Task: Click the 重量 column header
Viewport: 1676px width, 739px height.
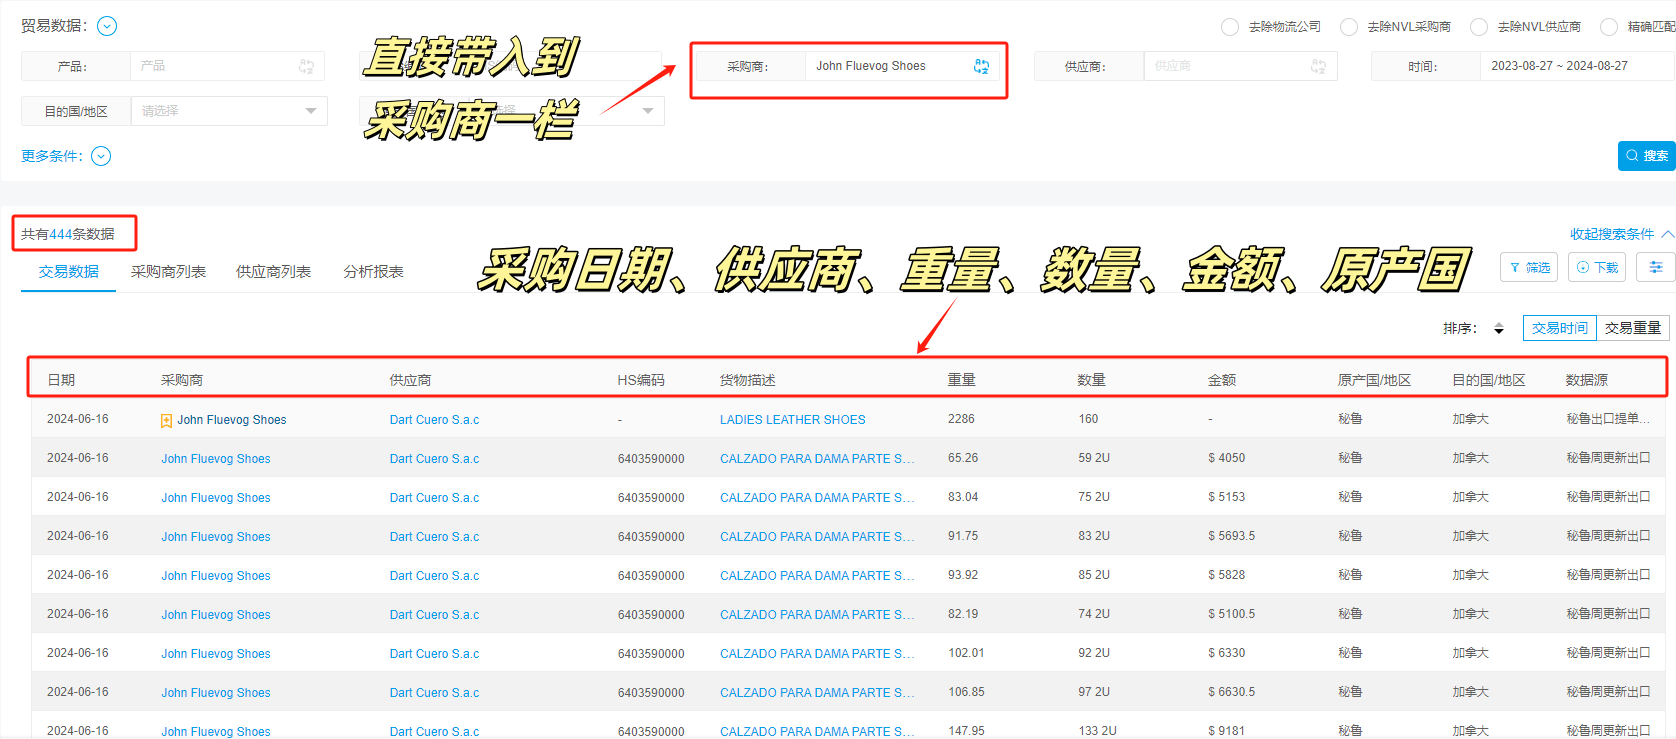Action: tap(962, 380)
